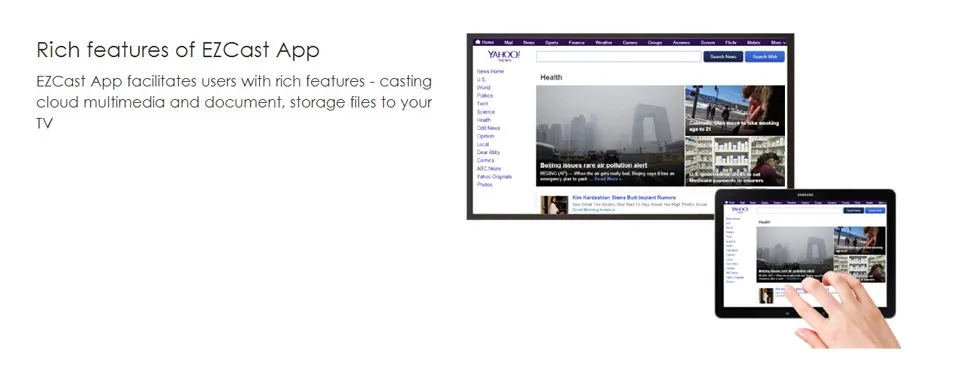Screen dimensions: 960x366
Task: Open Mail in the TV's Yahoo top bar
Action: click(508, 43)
